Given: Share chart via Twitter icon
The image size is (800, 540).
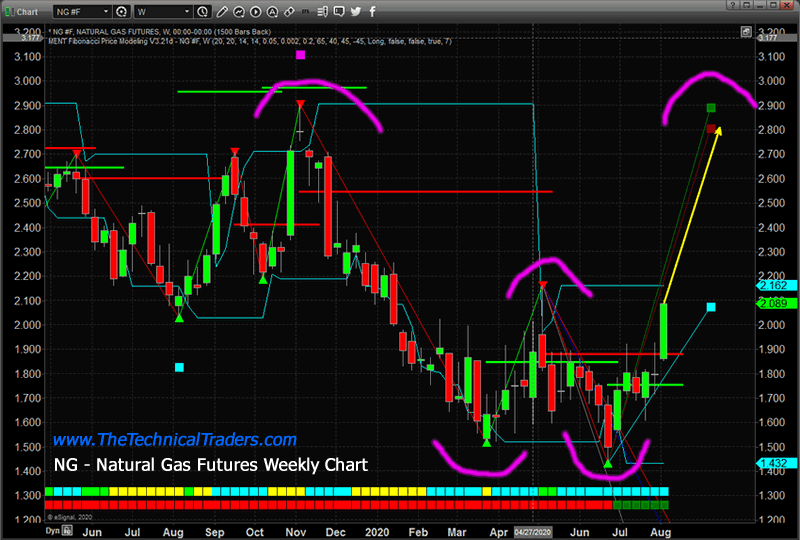Looking at the screenshot, I should coord(357,11).
